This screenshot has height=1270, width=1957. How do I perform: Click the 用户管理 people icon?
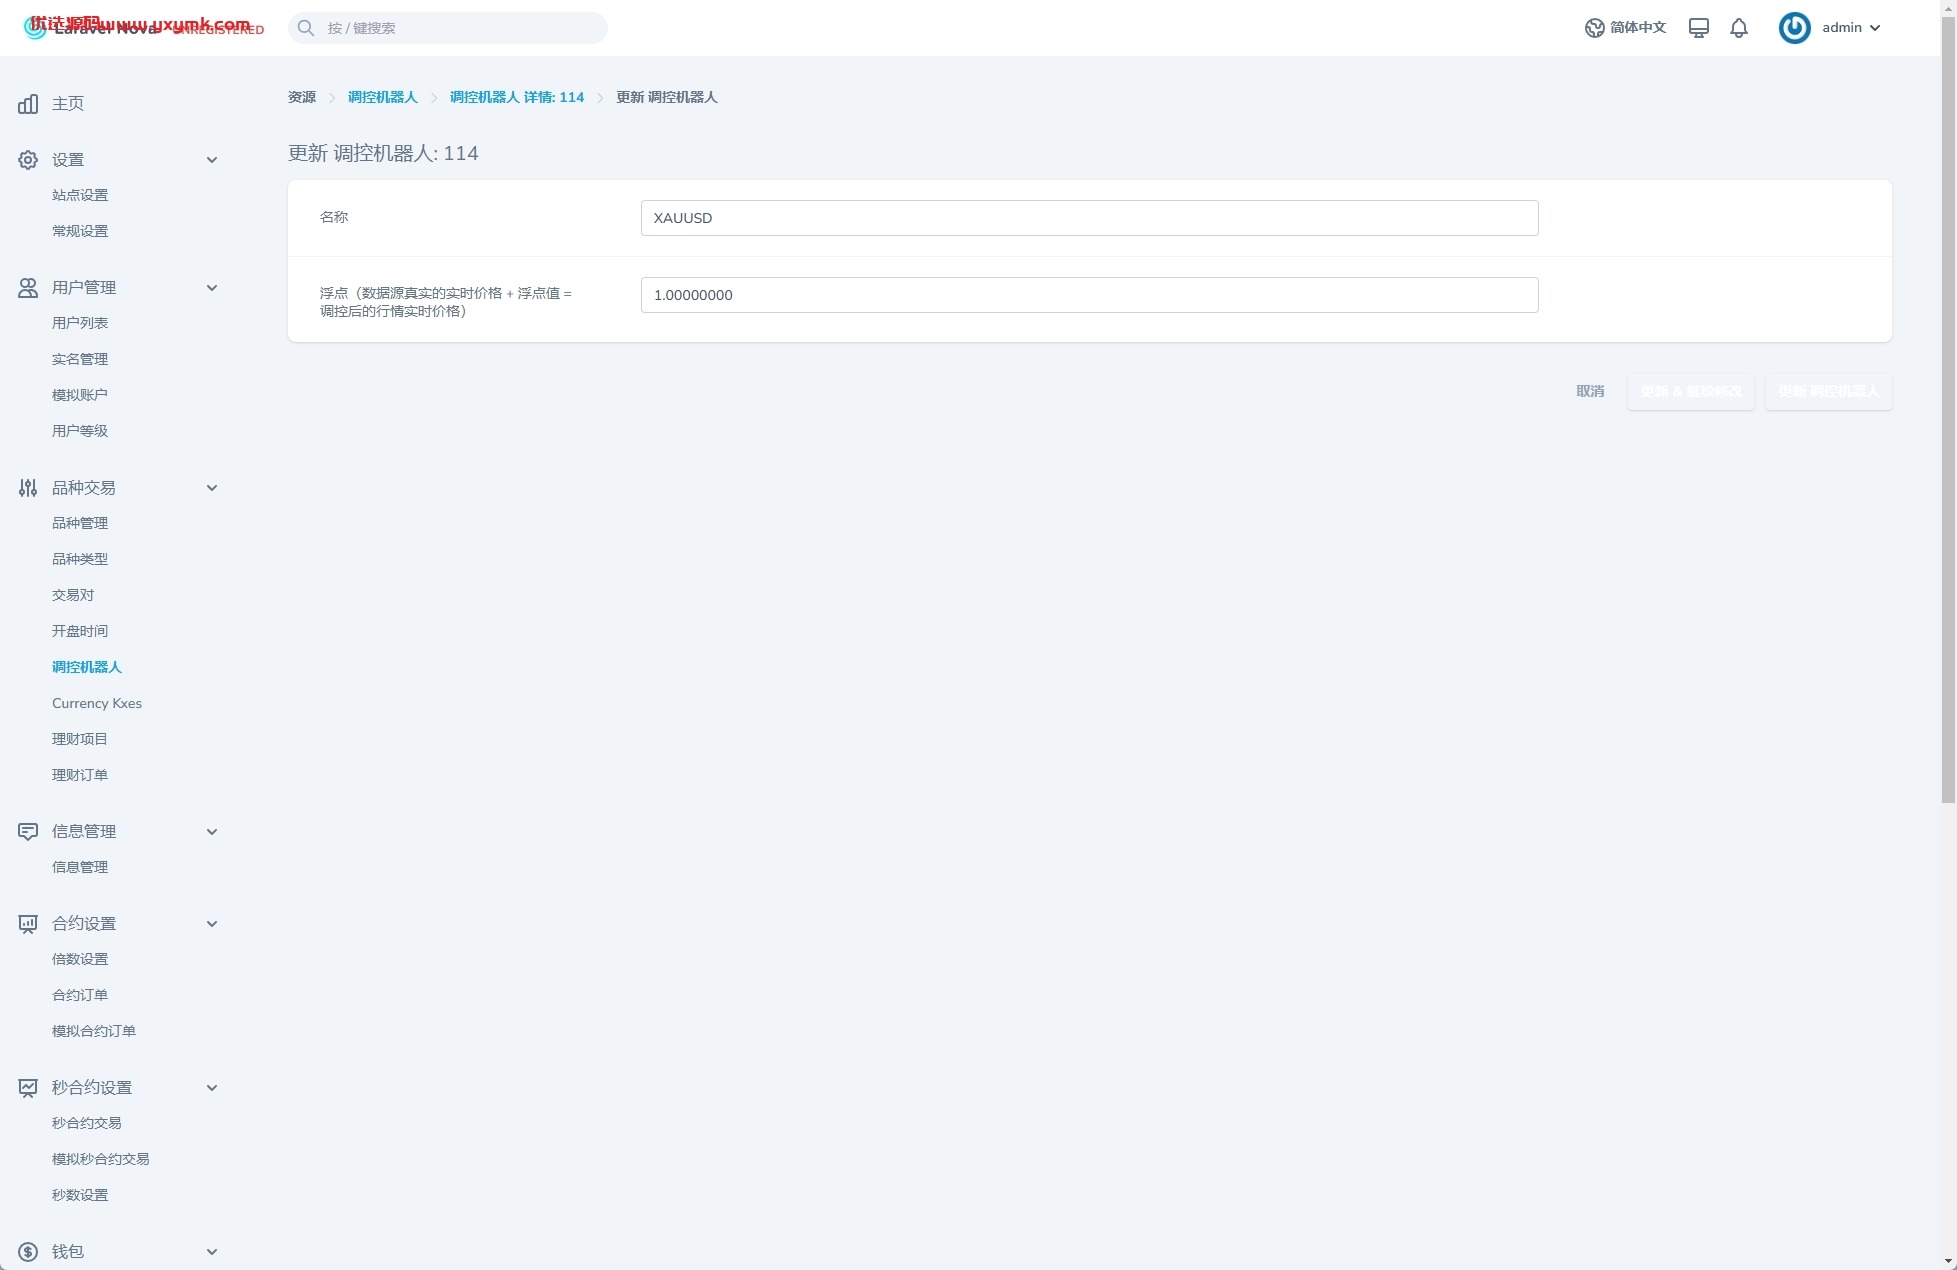[x=28, y=288]
